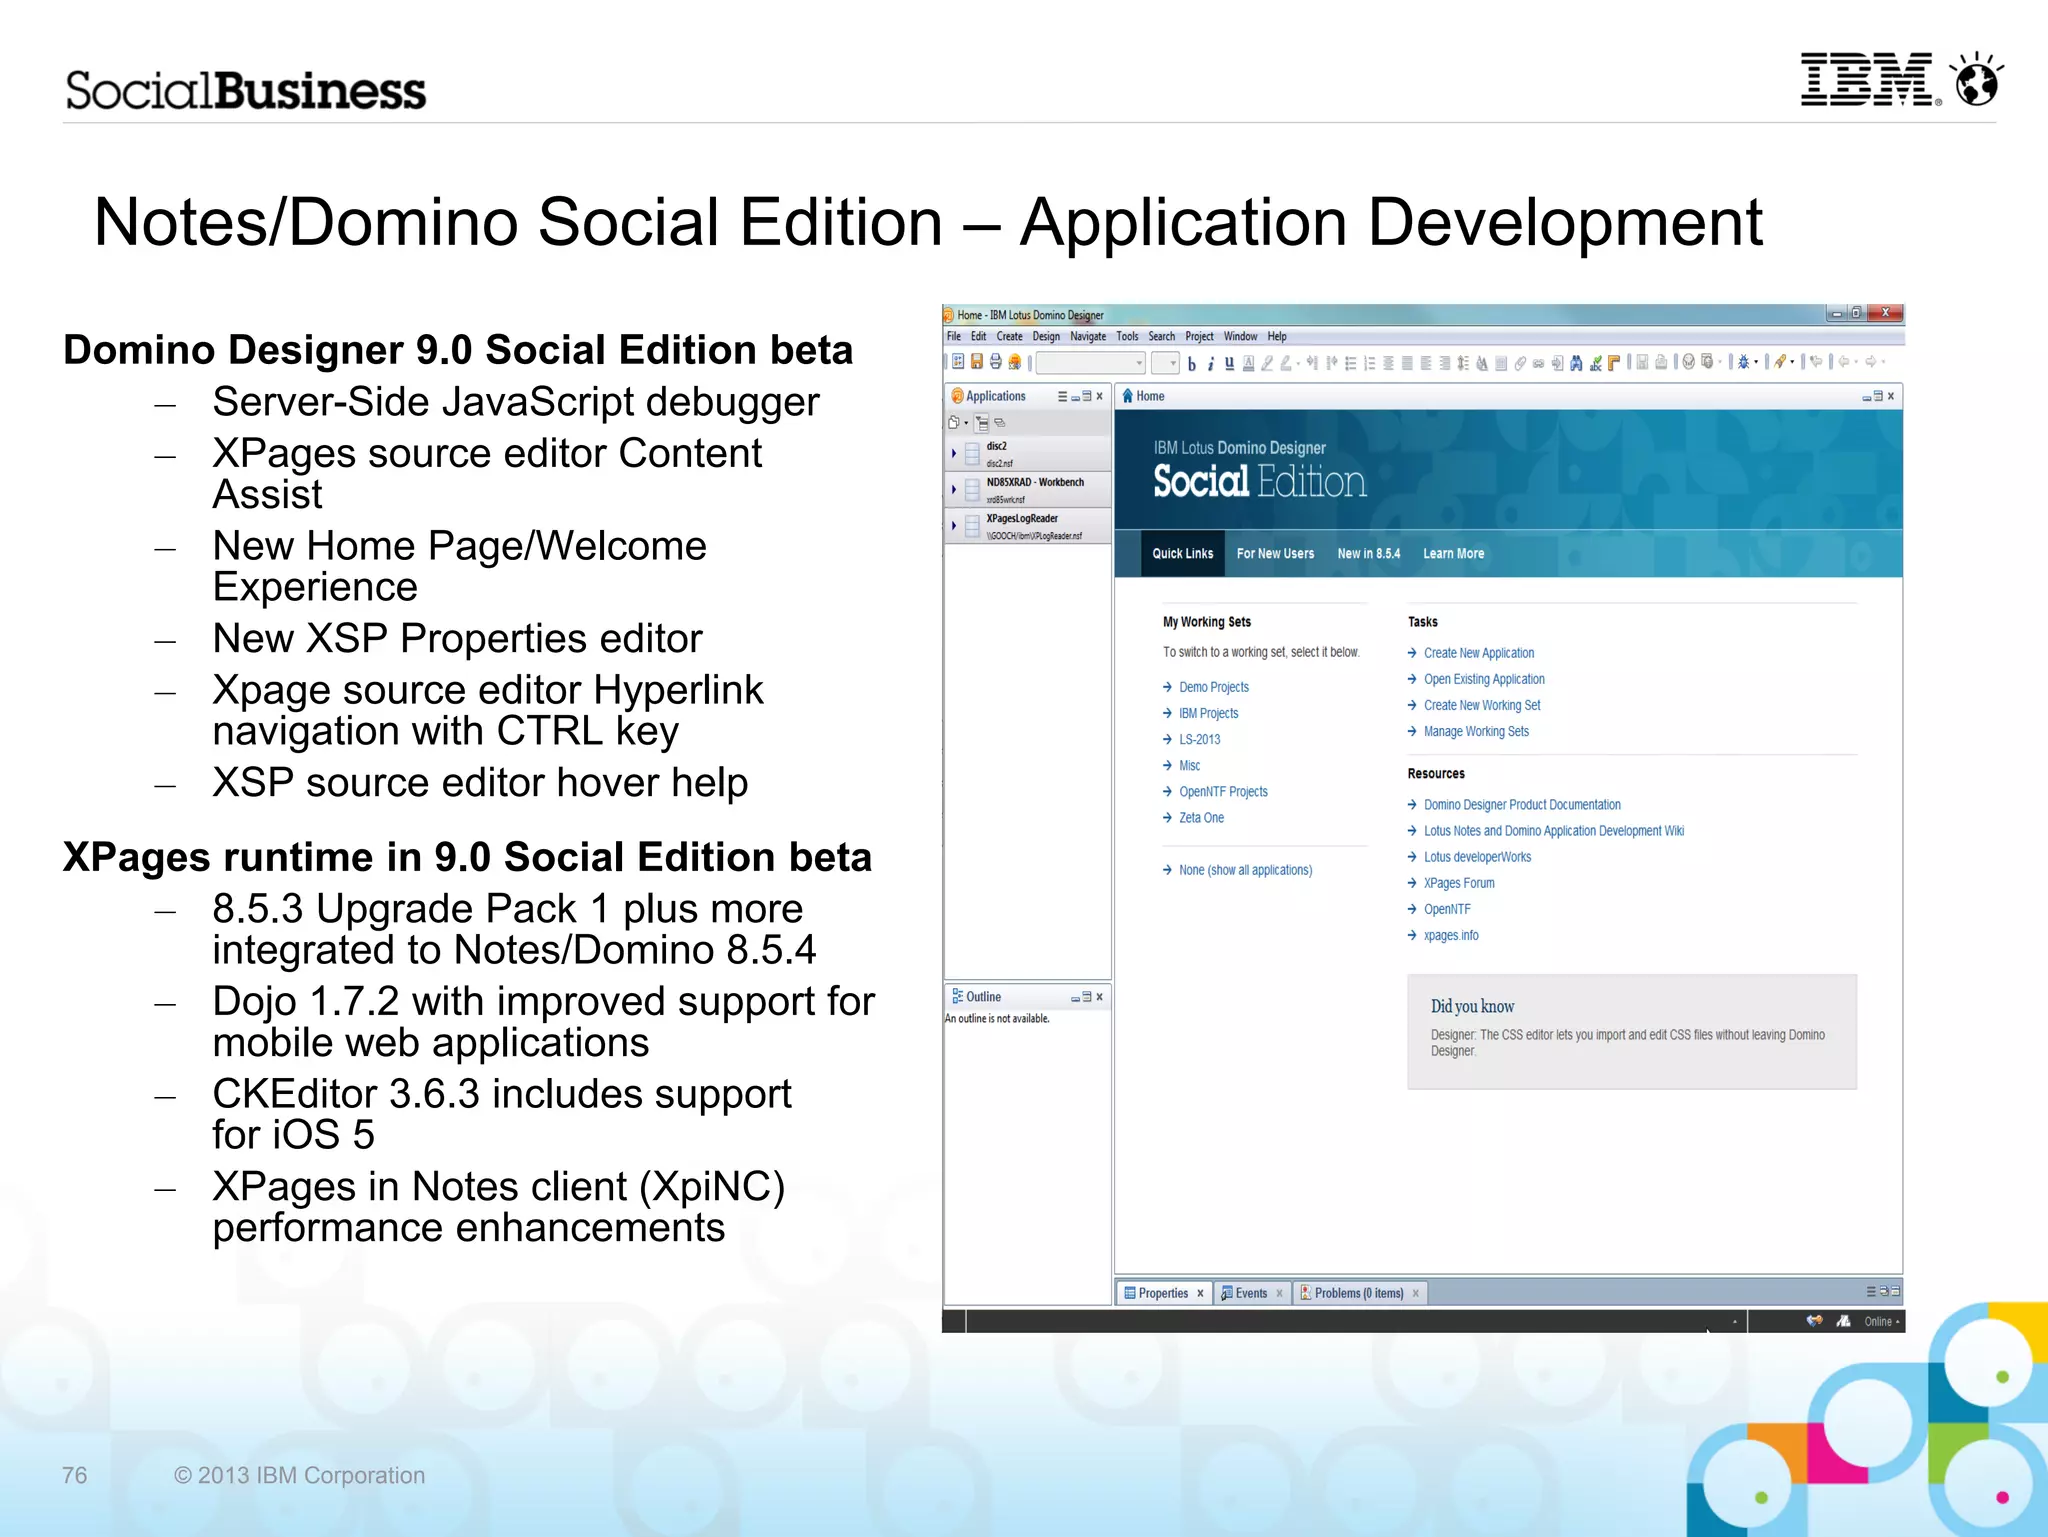
Task: Open the Tools menu
Action: point(1127,337)
